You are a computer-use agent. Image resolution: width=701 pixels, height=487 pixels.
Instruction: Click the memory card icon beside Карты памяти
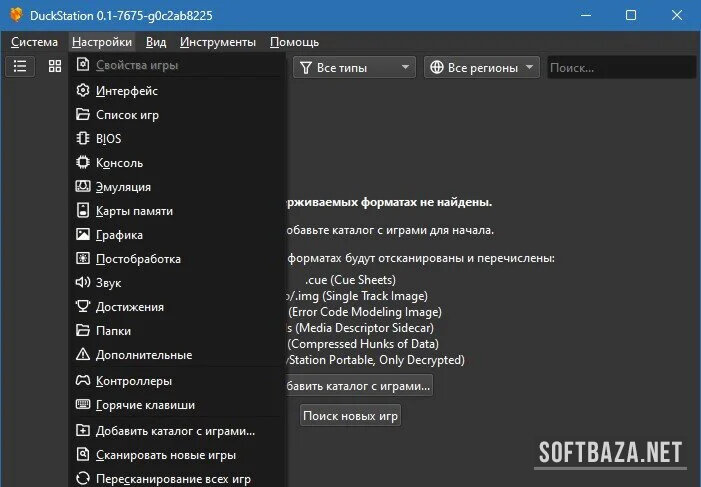83,211
